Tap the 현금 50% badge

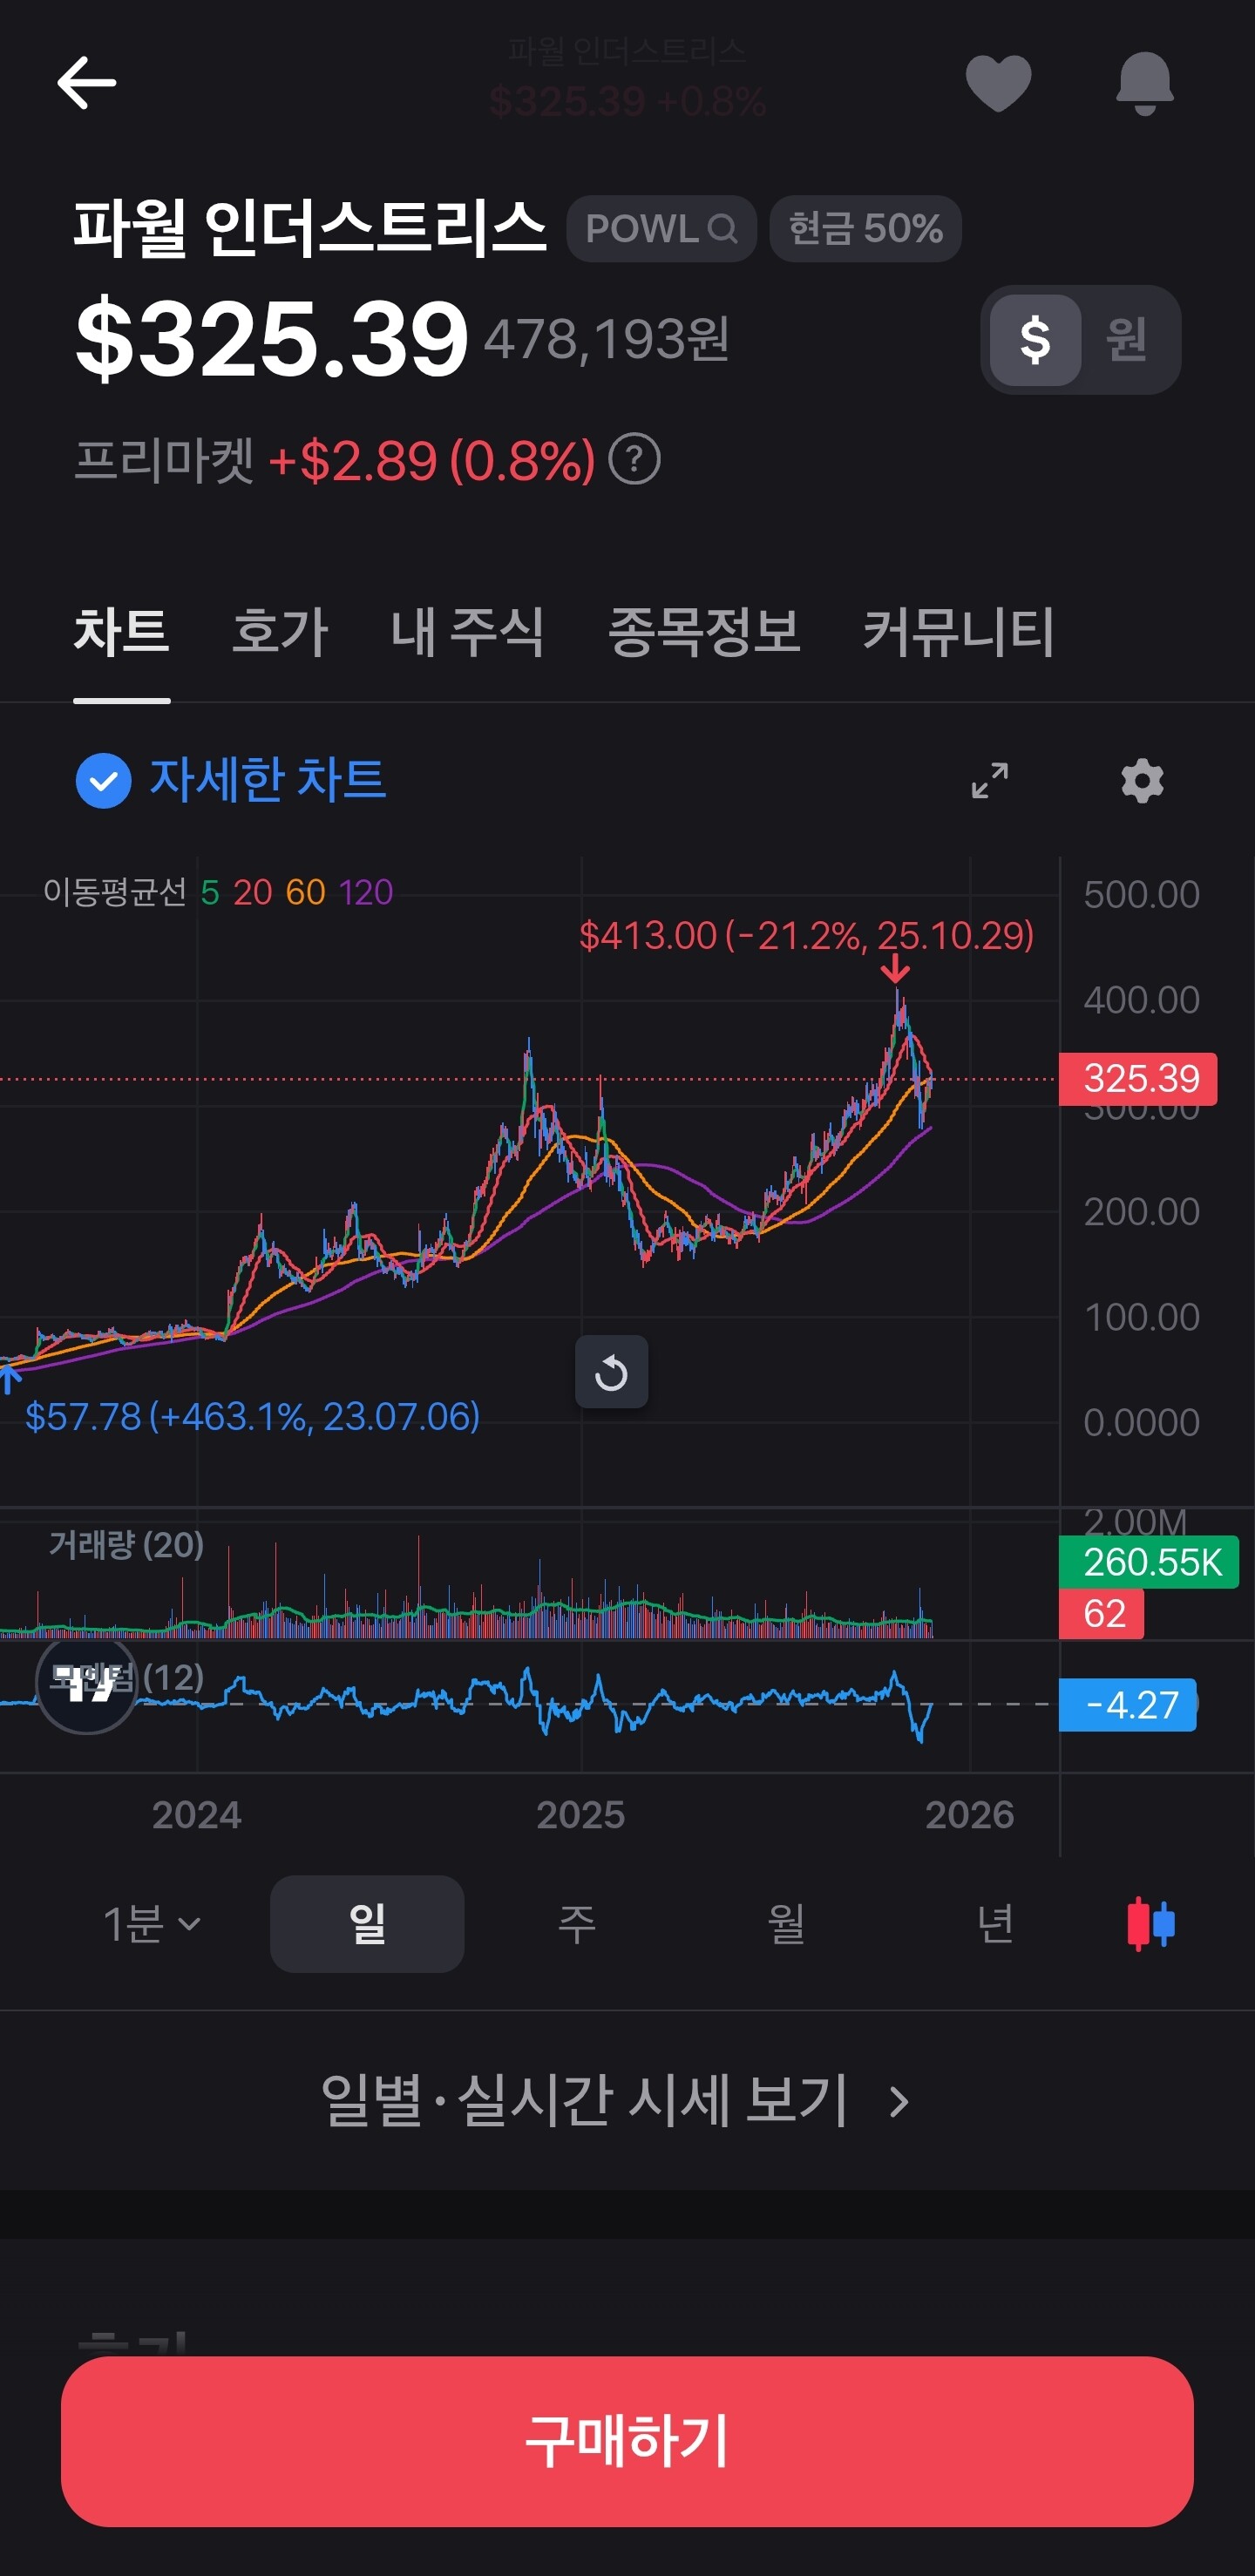click(865, 229)
